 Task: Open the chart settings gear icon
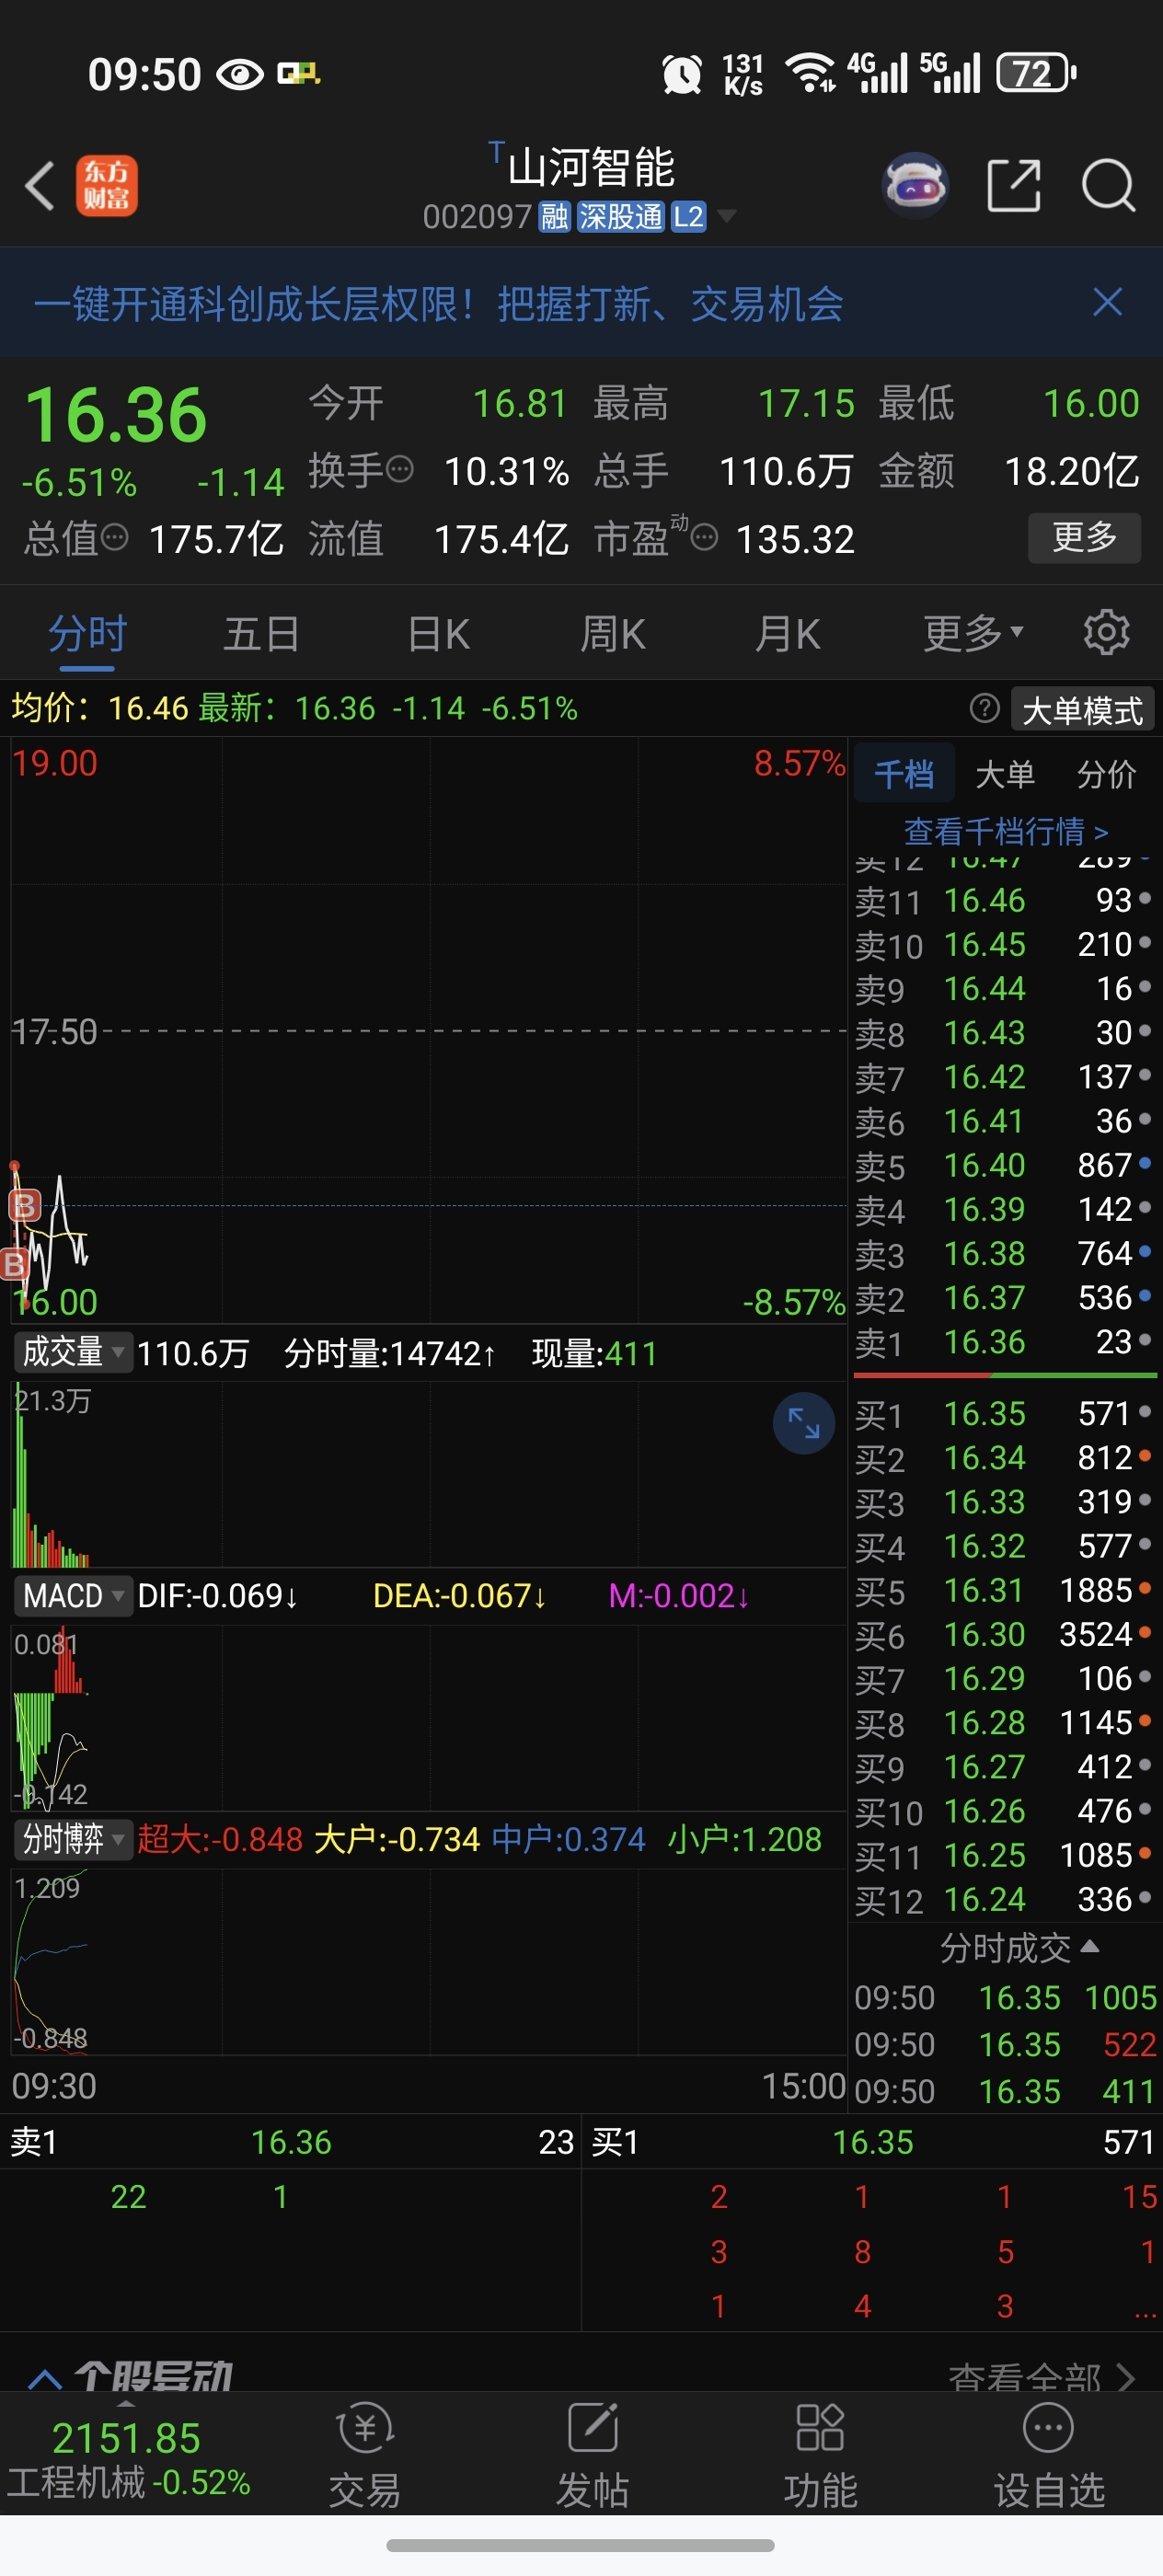pyautogui.click(x=1106, y=633)
